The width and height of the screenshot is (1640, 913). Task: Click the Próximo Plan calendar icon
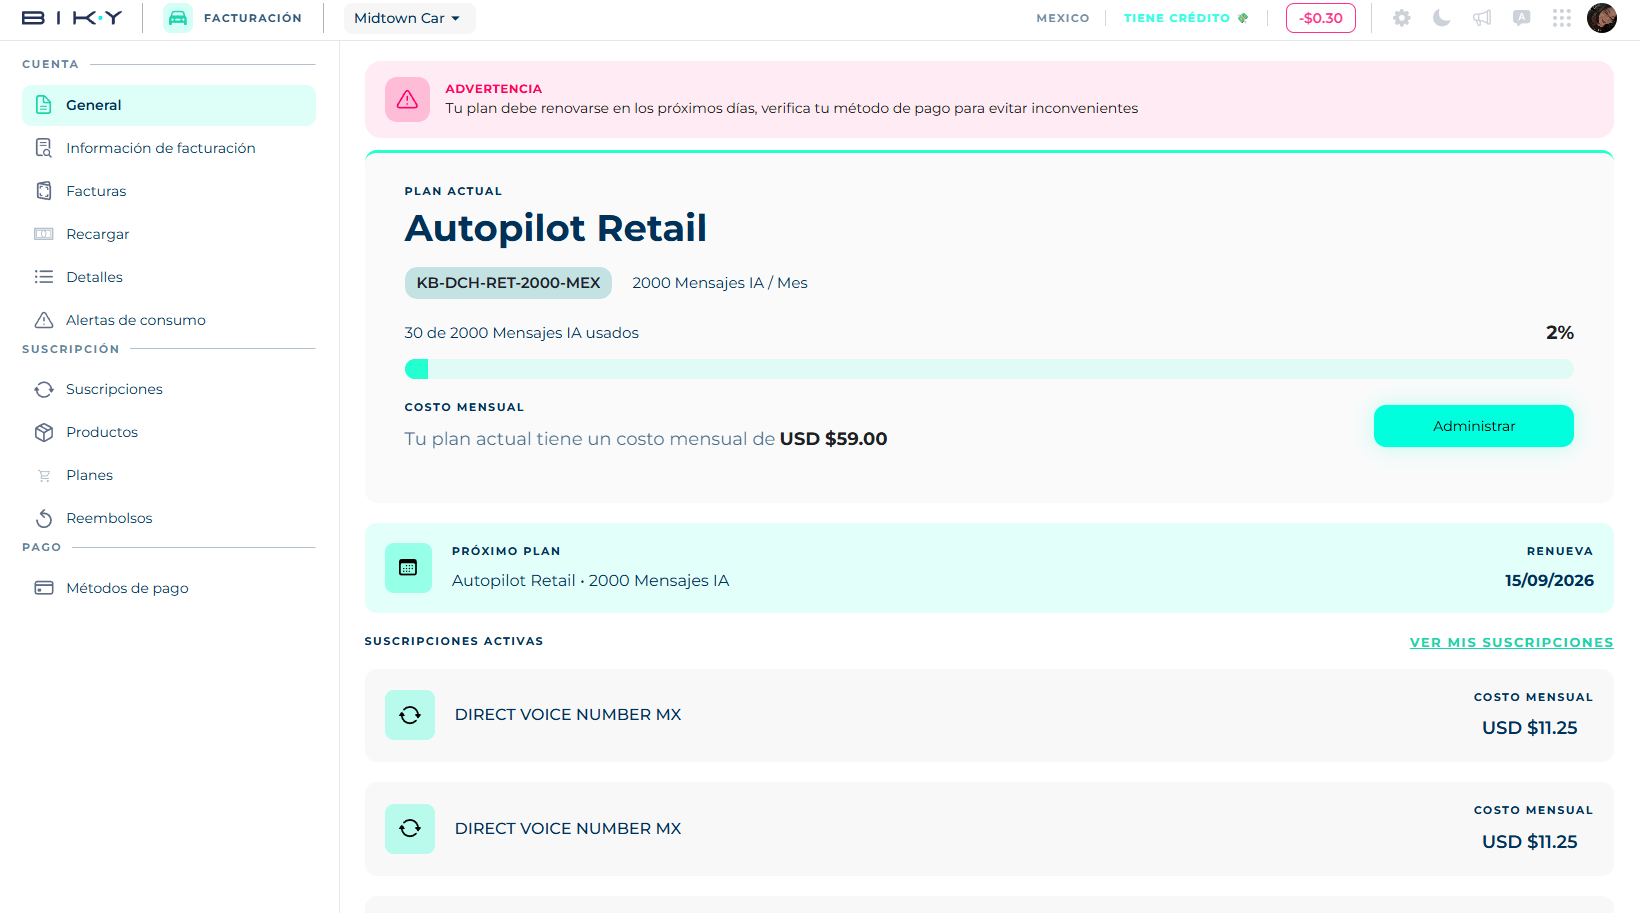click(408, 568)
